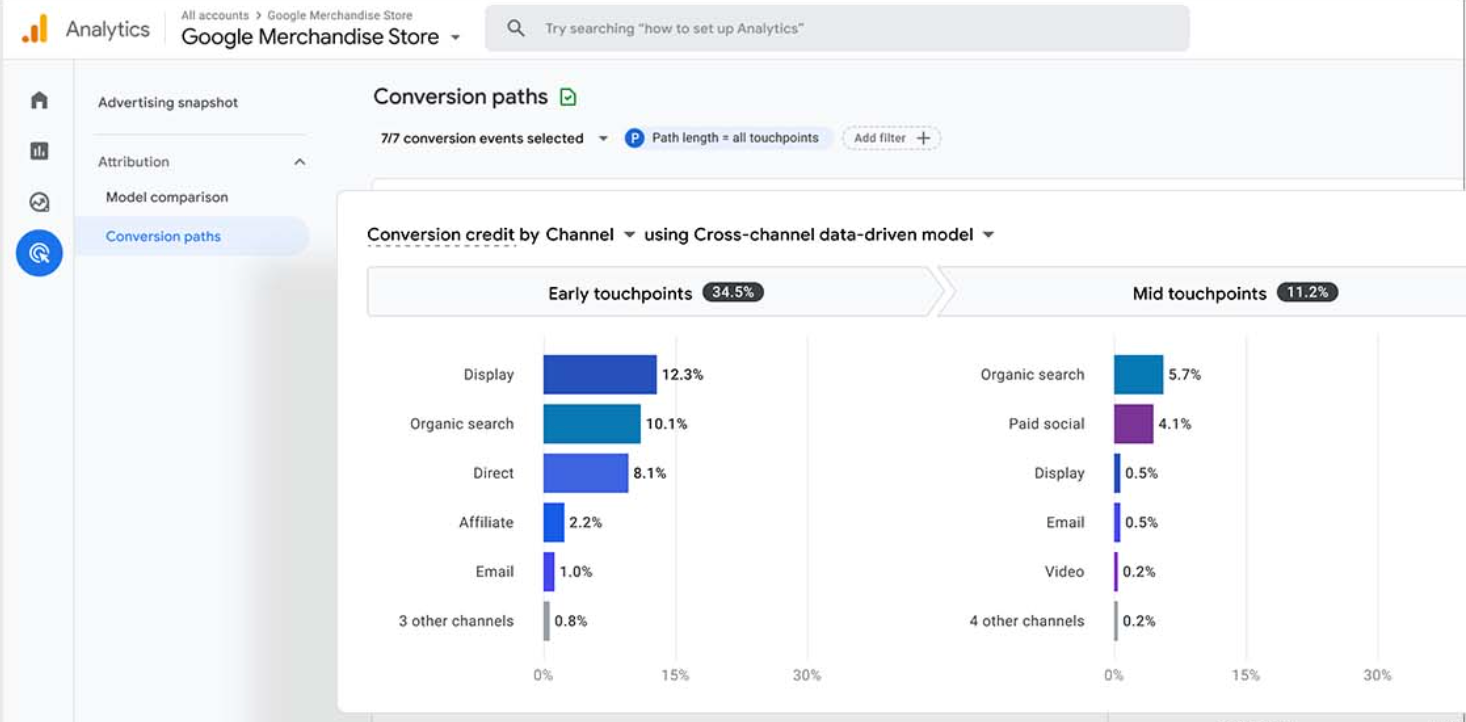Collapse the Attribution section chevron
Viewport: 1466px width, 722px height.
(x=299, y=162)
